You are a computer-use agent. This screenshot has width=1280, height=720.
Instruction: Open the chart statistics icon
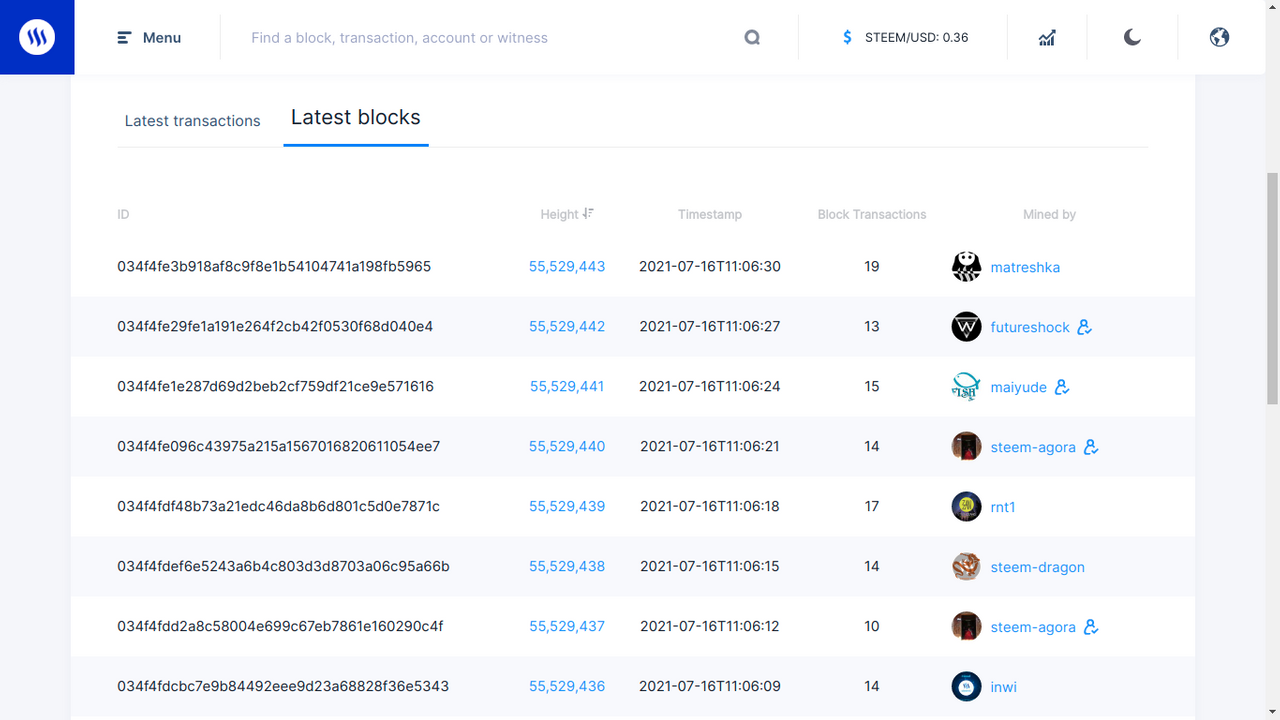1047,38
